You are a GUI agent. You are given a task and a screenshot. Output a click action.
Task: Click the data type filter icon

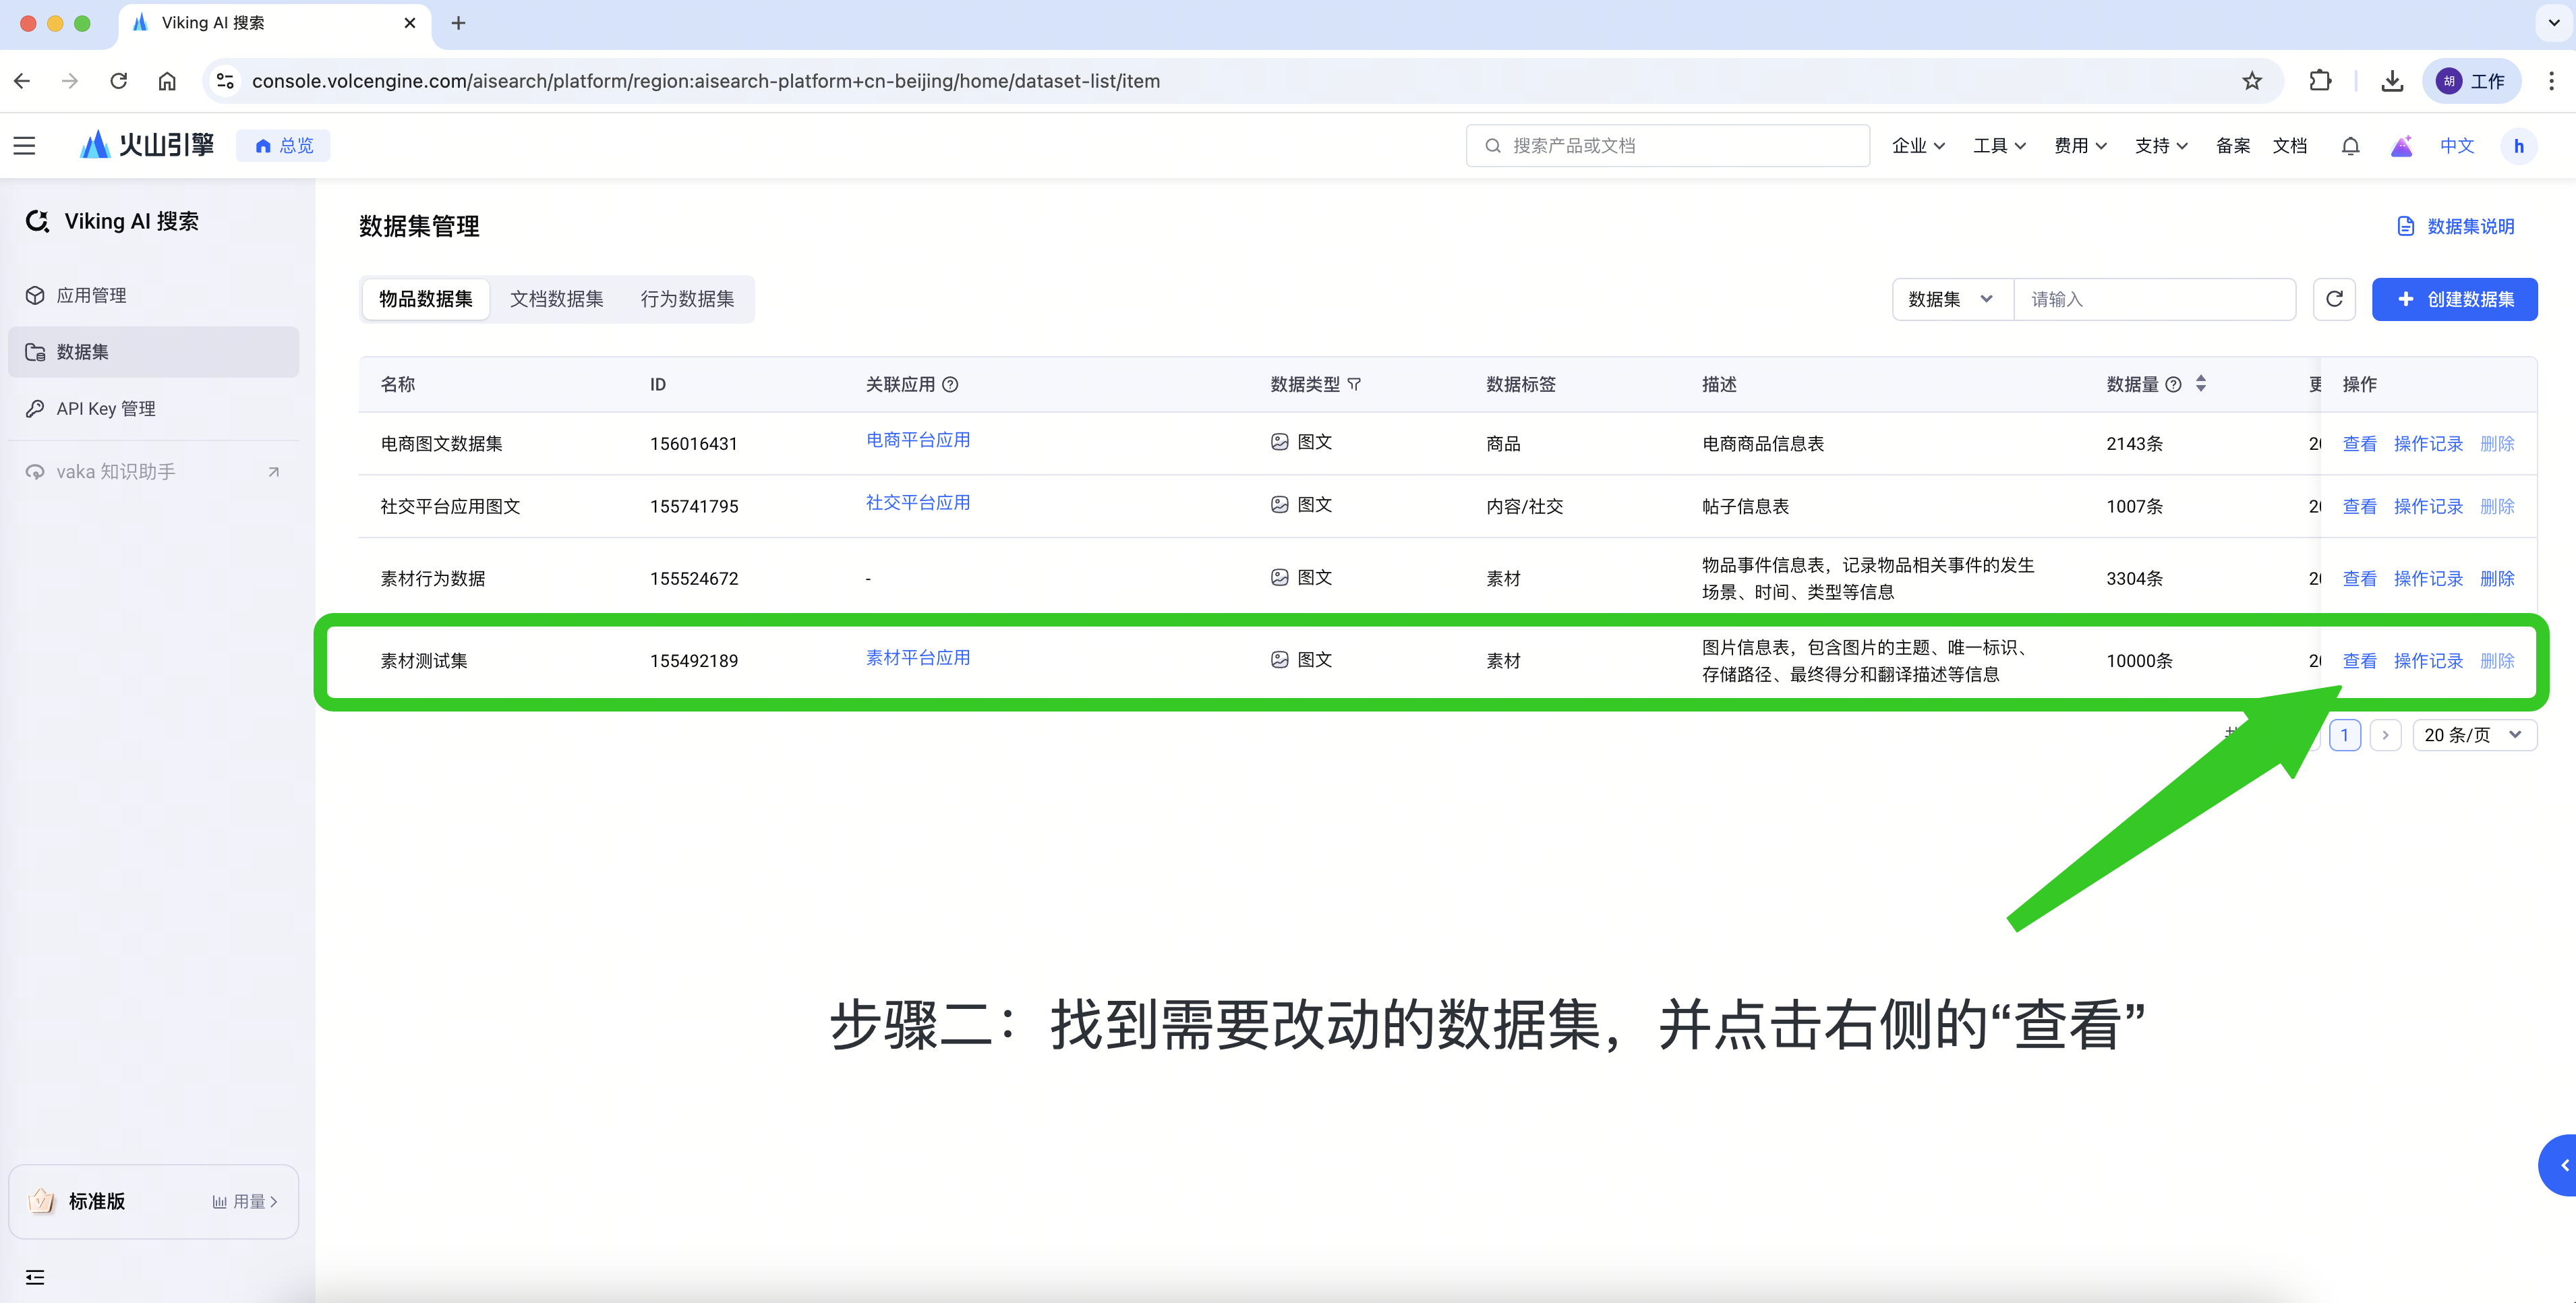tap(1354, 384)
